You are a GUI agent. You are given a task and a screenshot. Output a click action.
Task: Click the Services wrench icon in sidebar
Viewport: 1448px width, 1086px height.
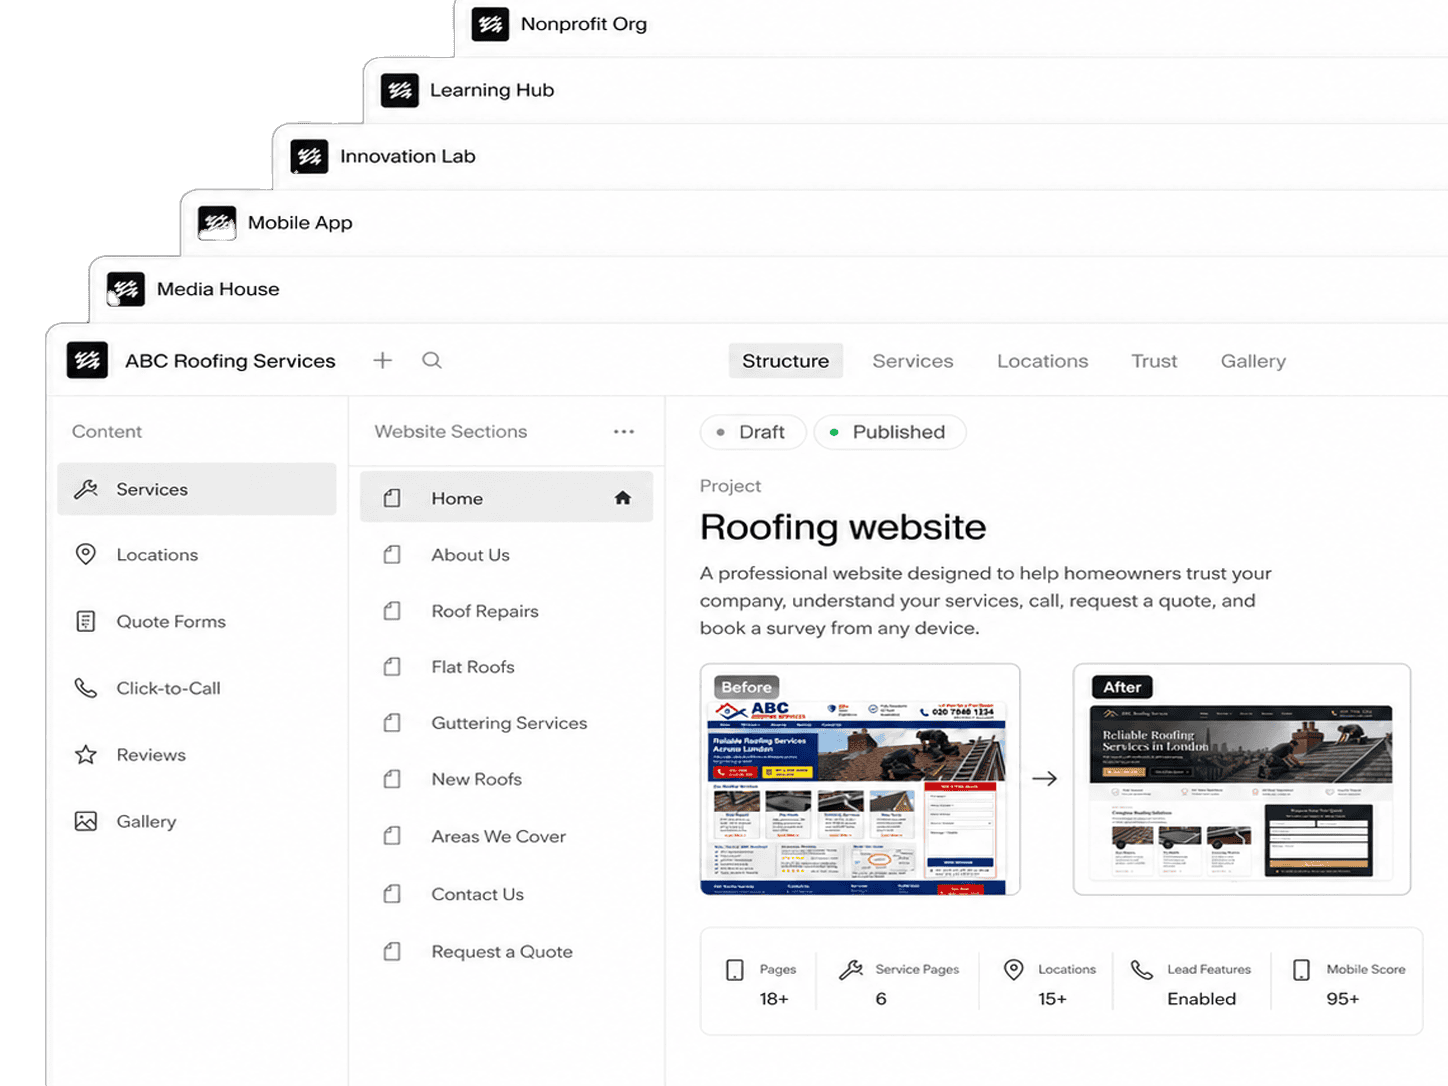click(x=86, y=489)
